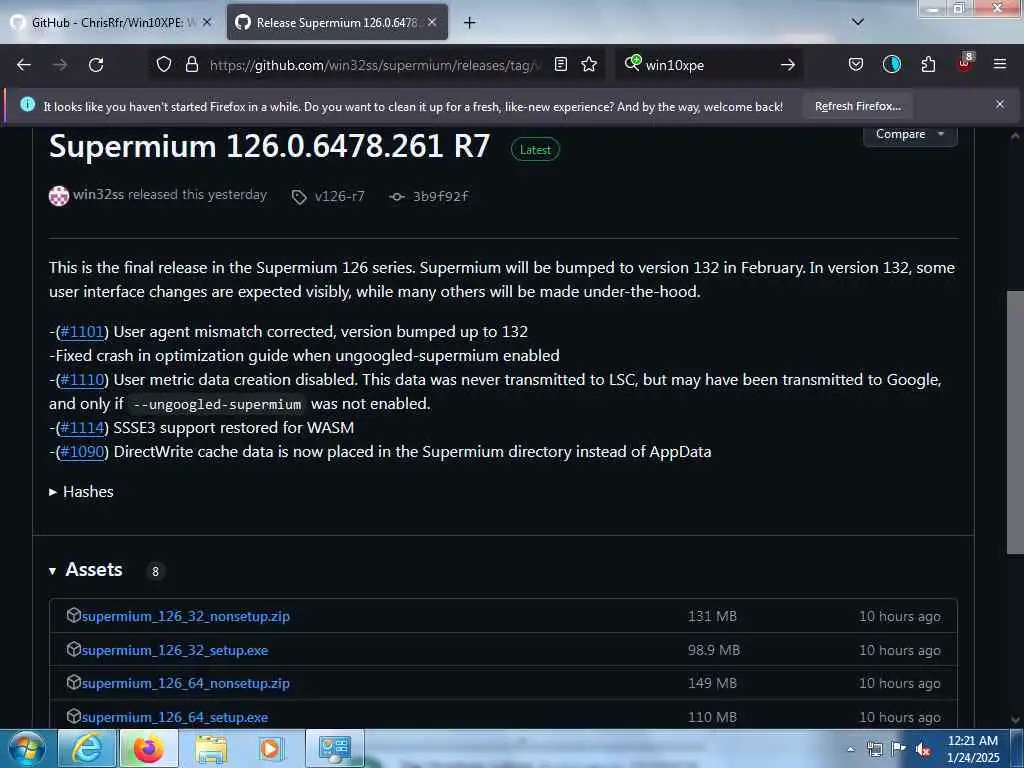Click package icon beside supermium_126_64_setup.exe
Screen dimensions: 1024x768
point(73,716)
